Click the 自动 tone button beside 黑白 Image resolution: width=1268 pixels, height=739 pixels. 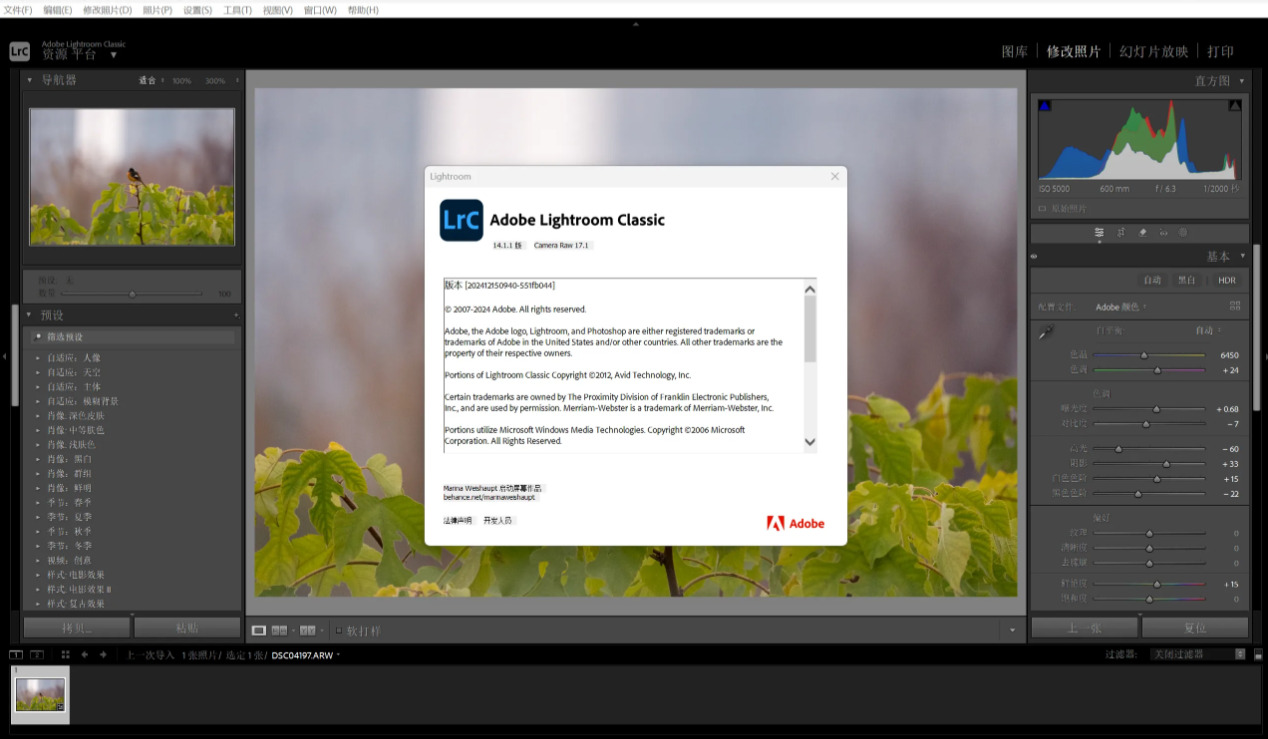click(1152, 281)
